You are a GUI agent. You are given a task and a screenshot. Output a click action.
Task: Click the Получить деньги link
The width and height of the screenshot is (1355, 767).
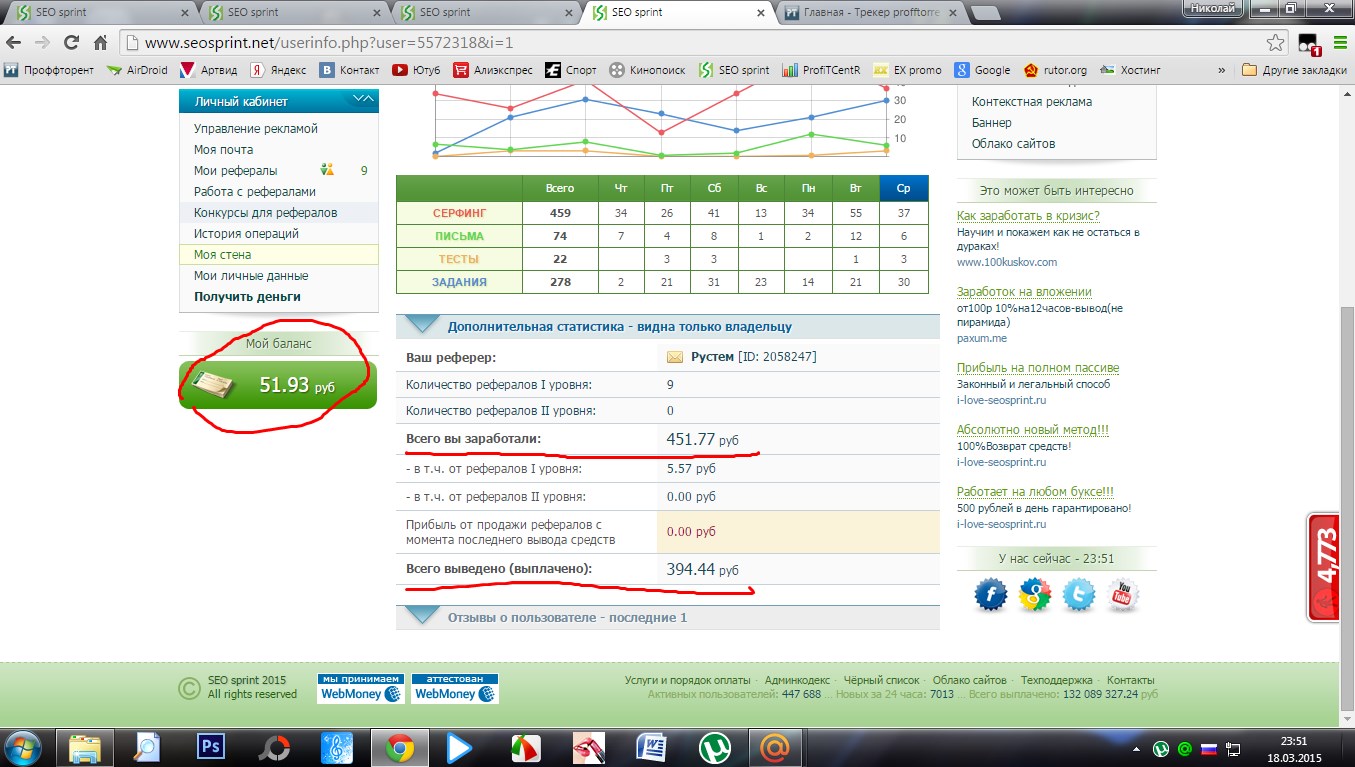247,296
